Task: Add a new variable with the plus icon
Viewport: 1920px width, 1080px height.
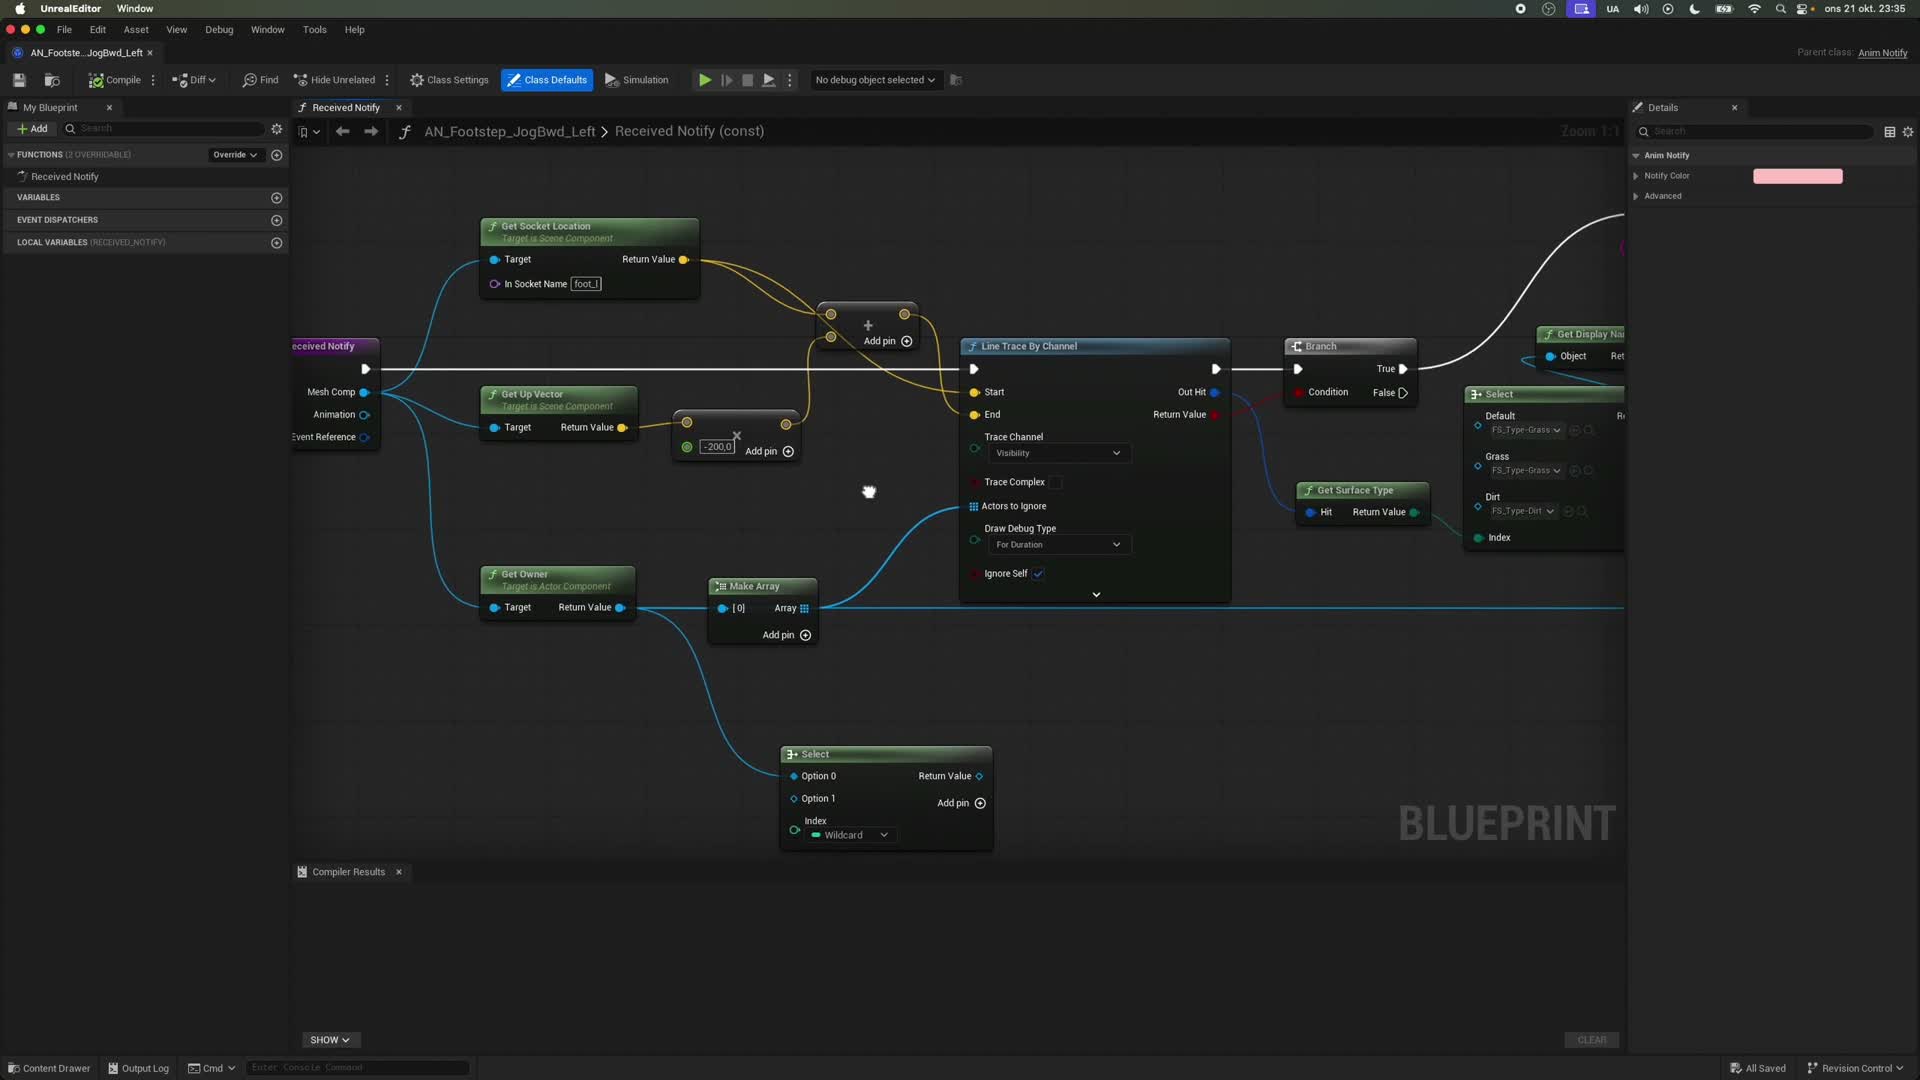Action: (277, 198)
